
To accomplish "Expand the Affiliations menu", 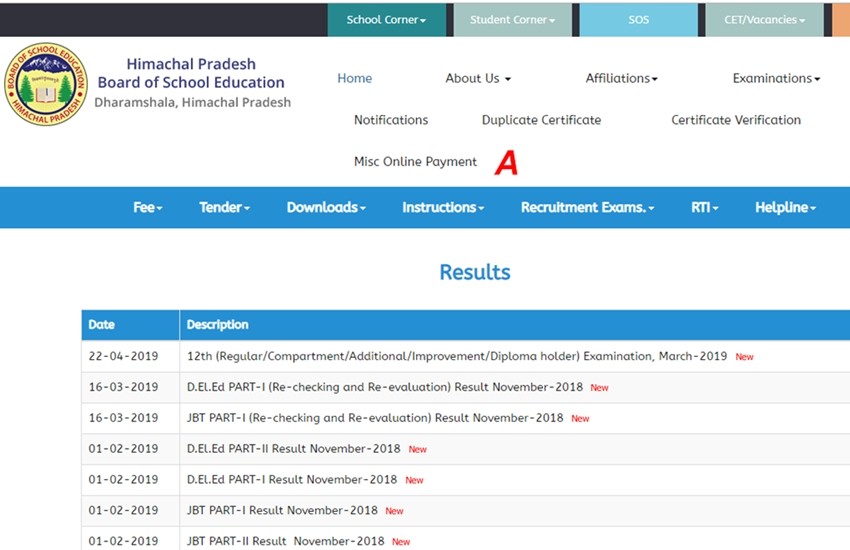I will click(x=621, y=78).
